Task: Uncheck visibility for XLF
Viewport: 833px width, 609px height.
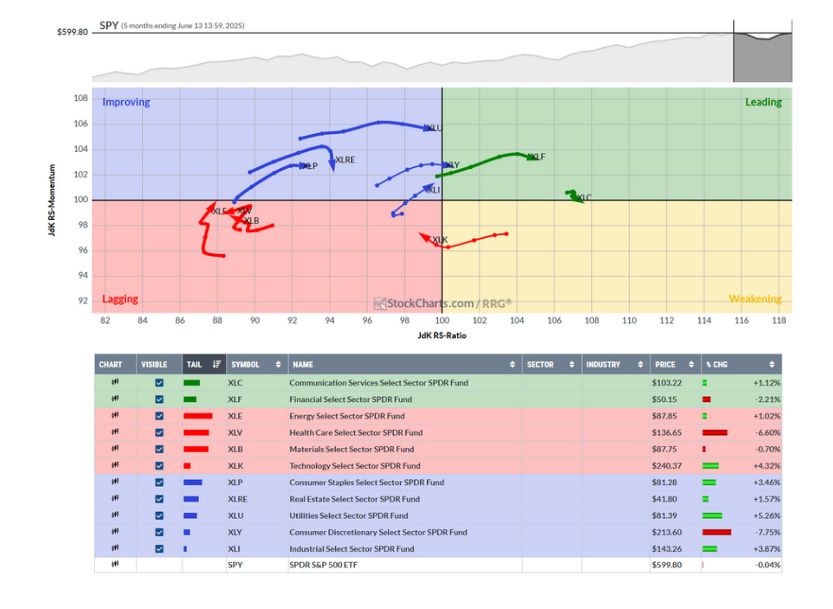Action: click(159, 399)
